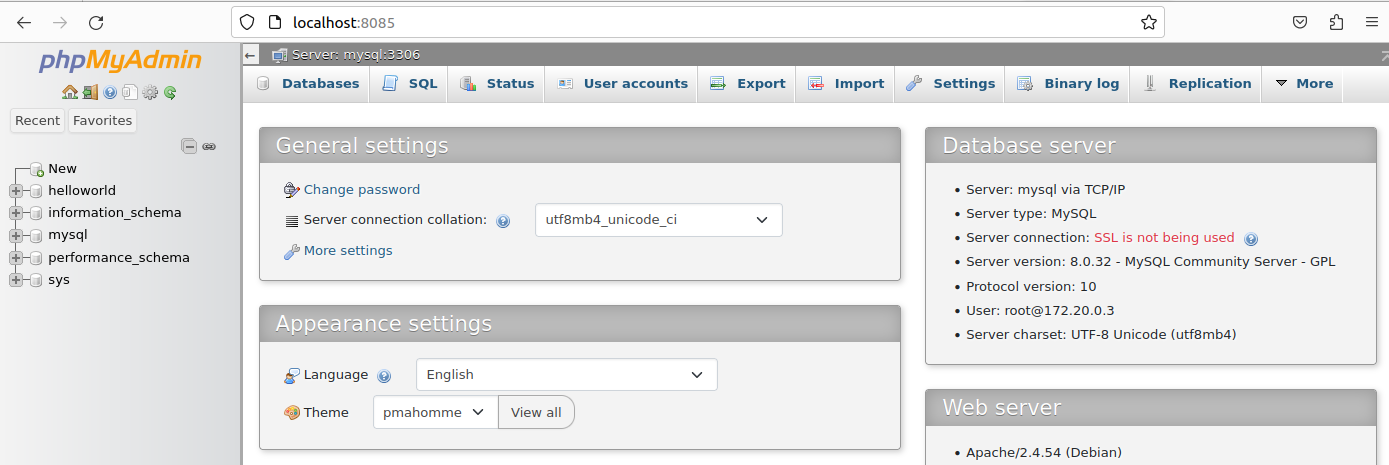Click the Log out door icon

90,92
